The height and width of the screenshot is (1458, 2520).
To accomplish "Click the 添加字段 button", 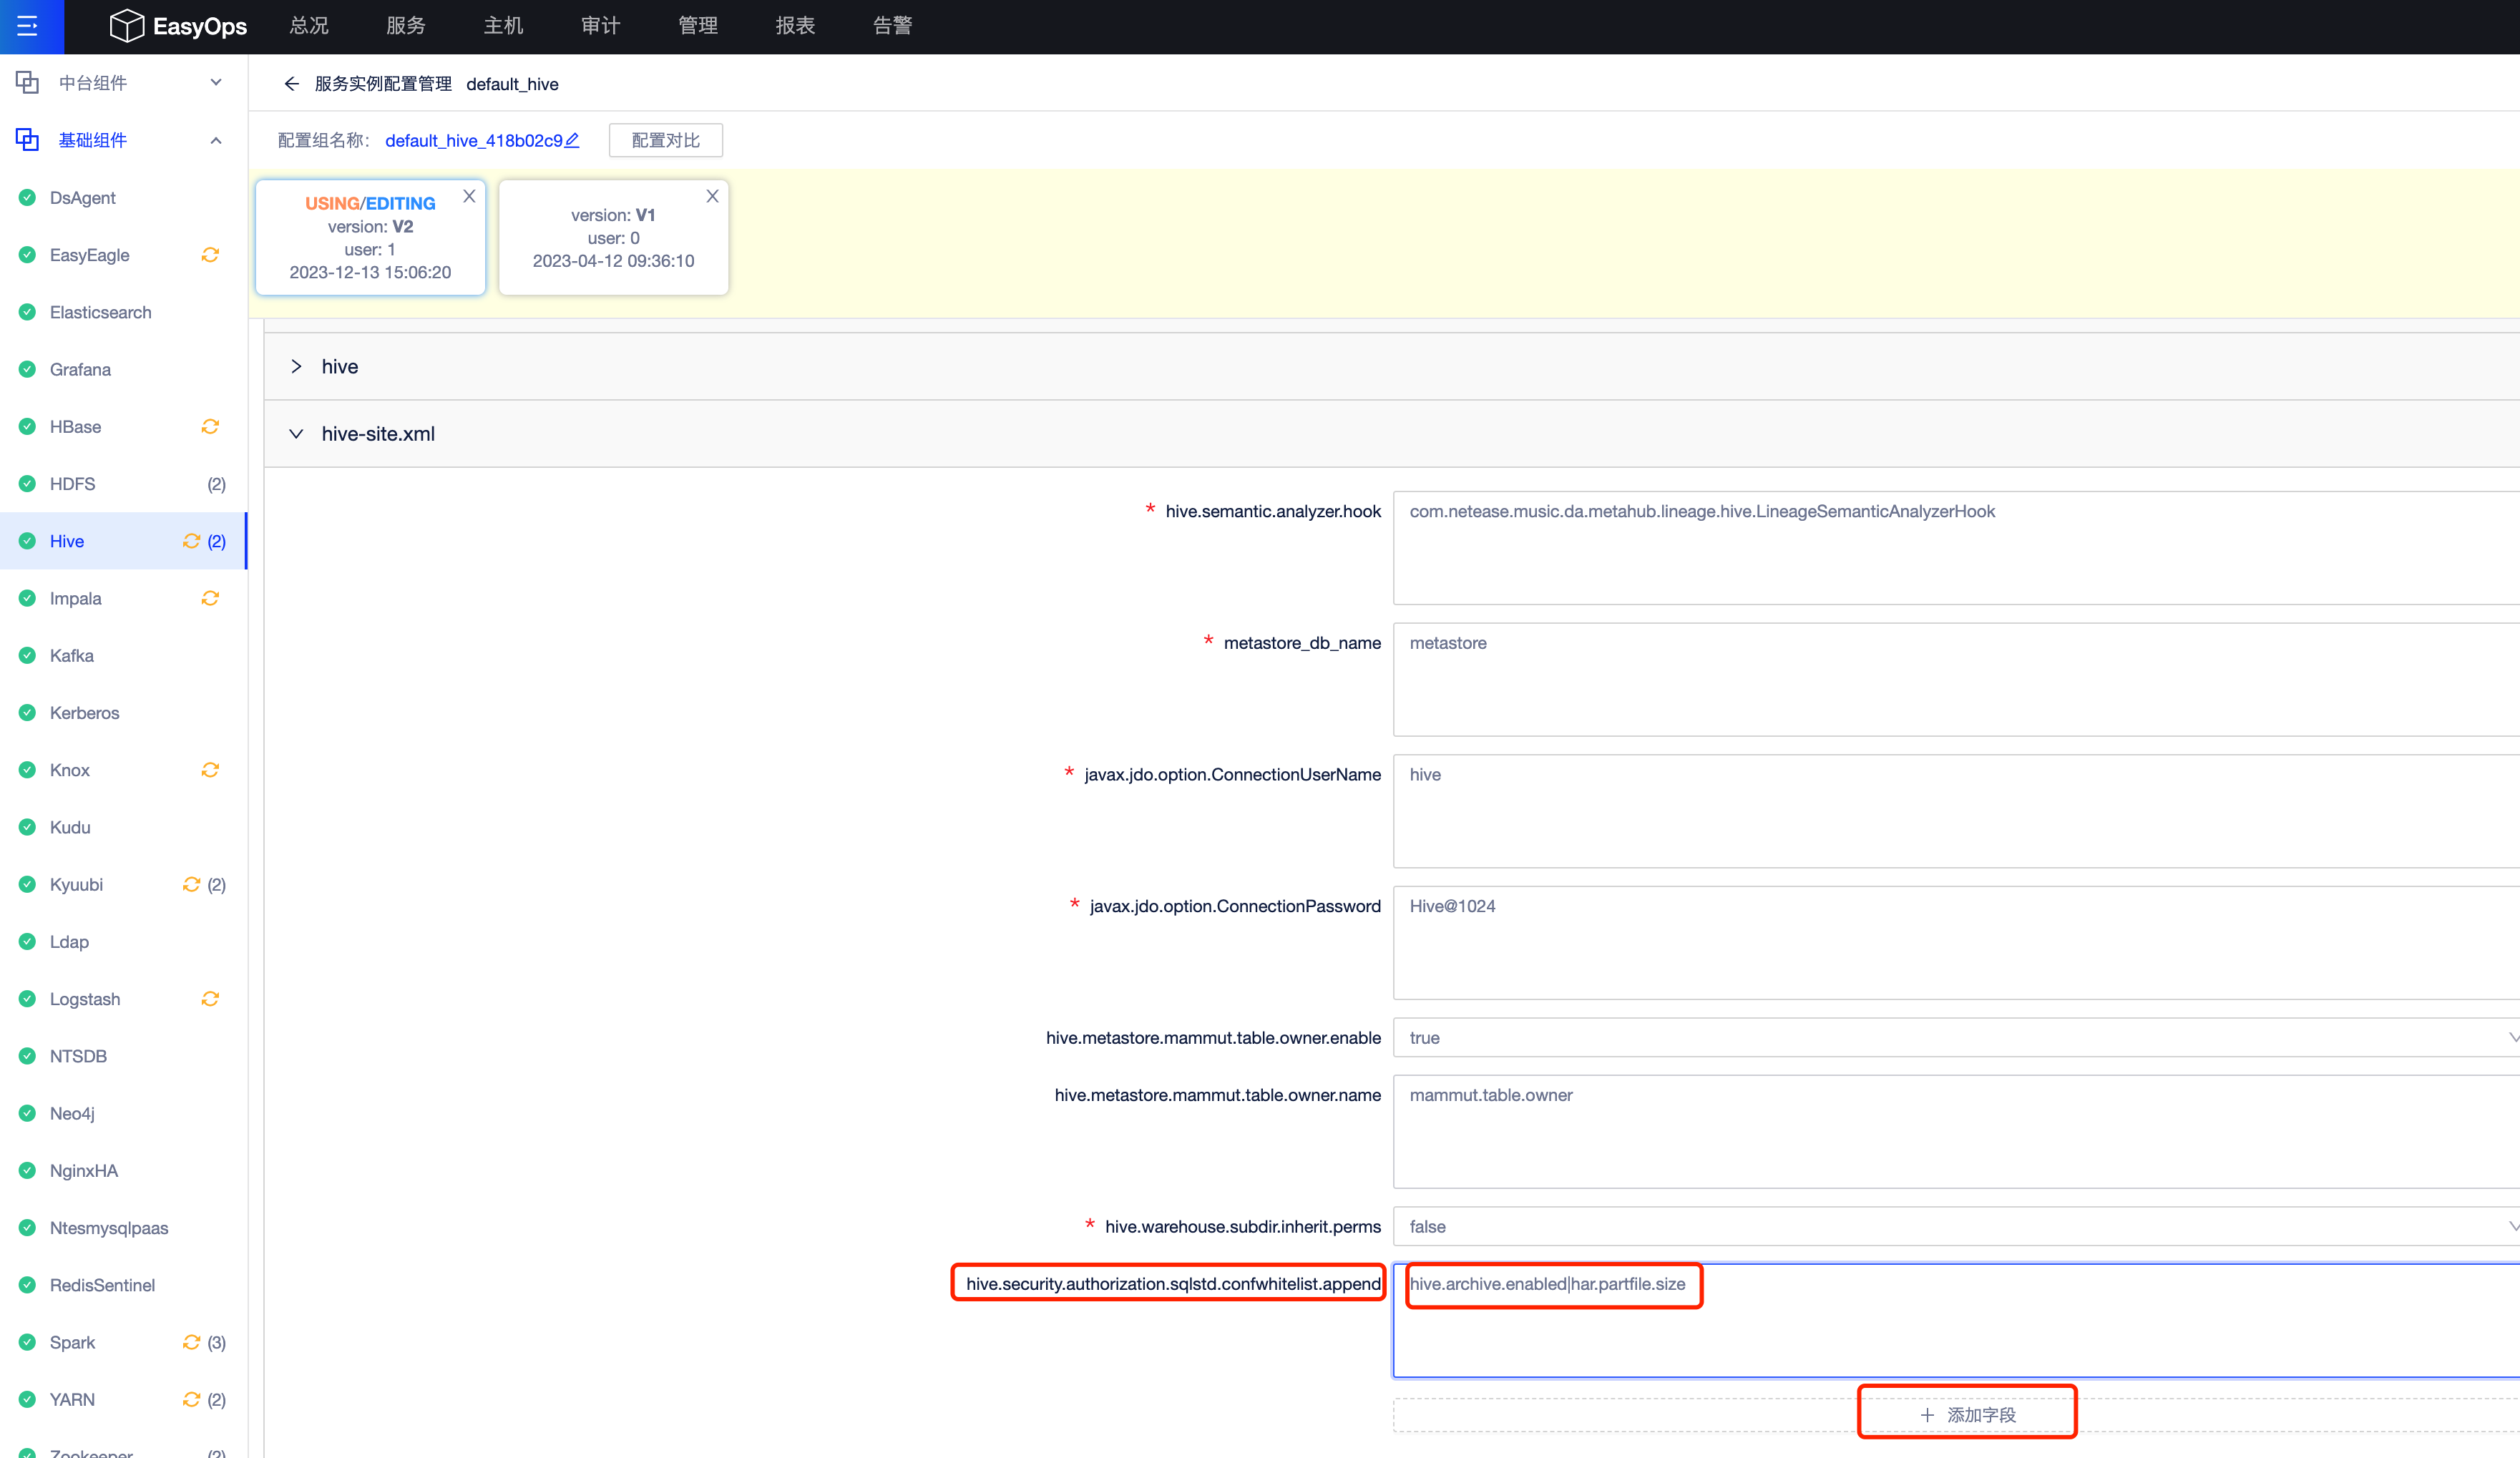I will tap(1966, 1413).
